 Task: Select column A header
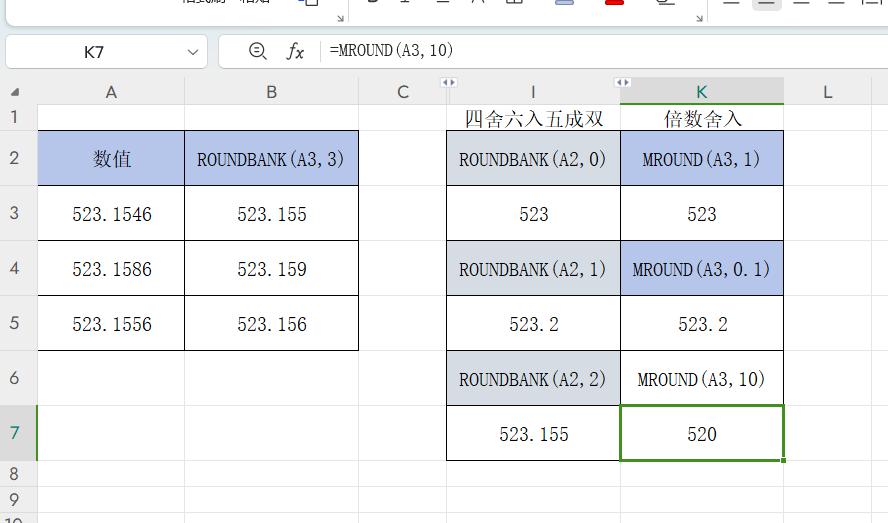click(111, 92)
